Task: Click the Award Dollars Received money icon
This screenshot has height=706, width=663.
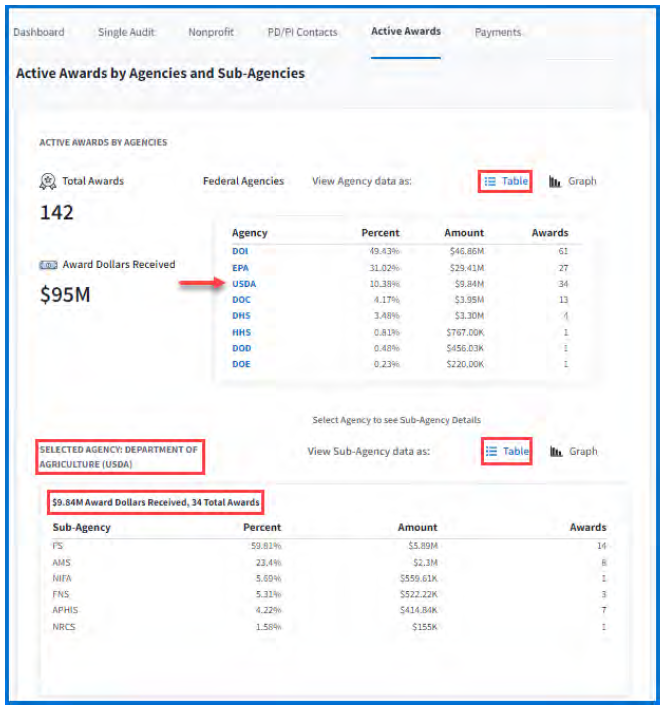Action: (x=47, y=265)
